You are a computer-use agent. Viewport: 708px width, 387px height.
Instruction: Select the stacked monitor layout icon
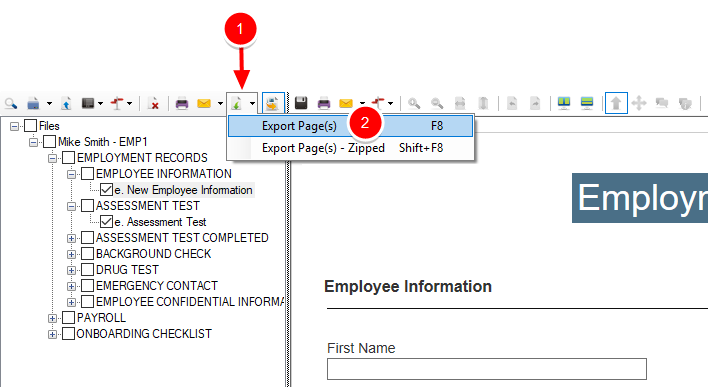(x=587, y=103)
